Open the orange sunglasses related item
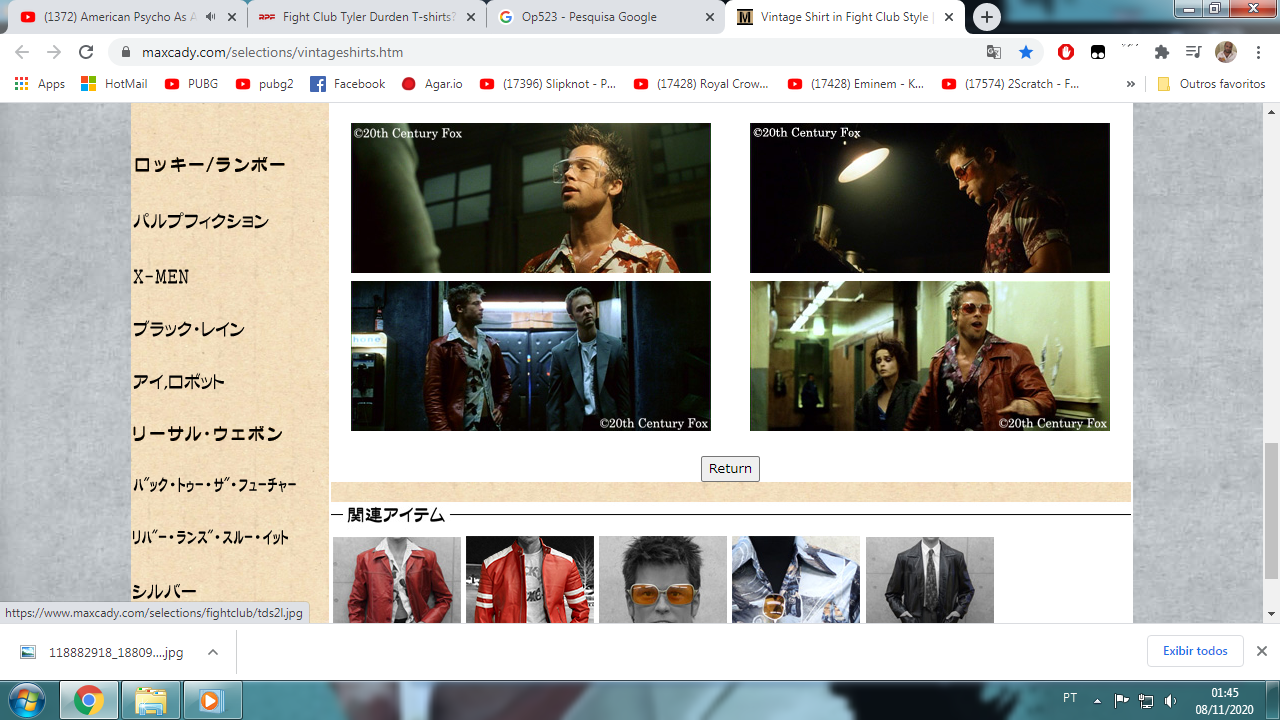1280x720 pixels. click(663, 580)
